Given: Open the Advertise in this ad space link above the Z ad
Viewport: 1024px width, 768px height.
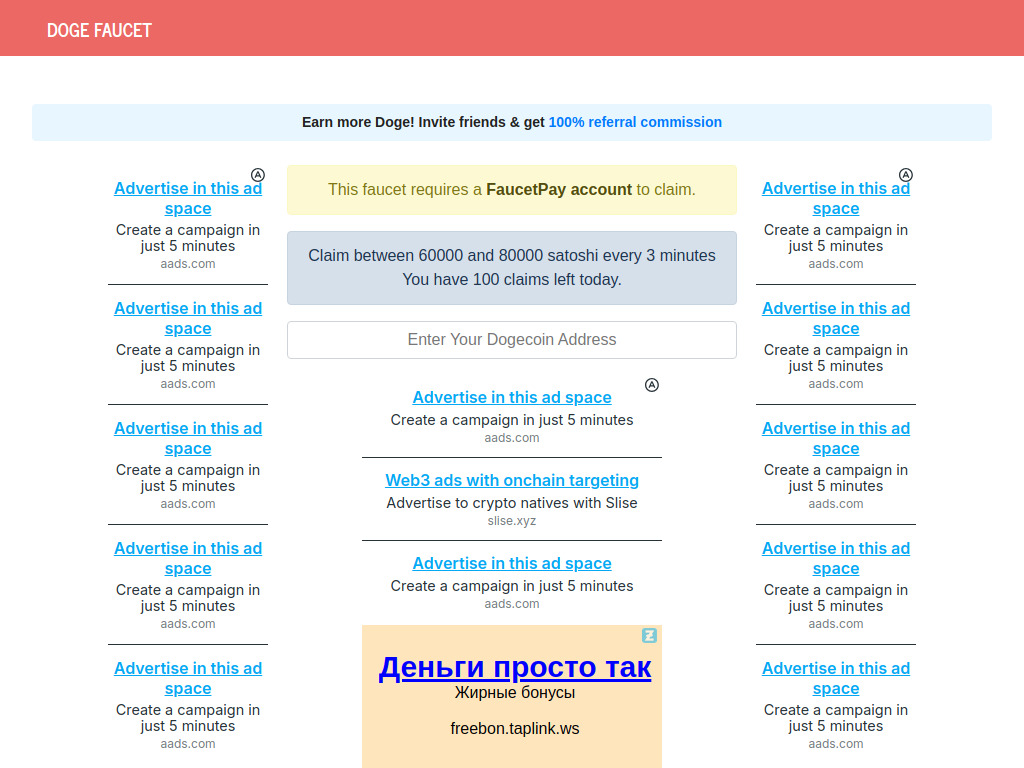Looking at the screenshot, I should pos(512,563).
